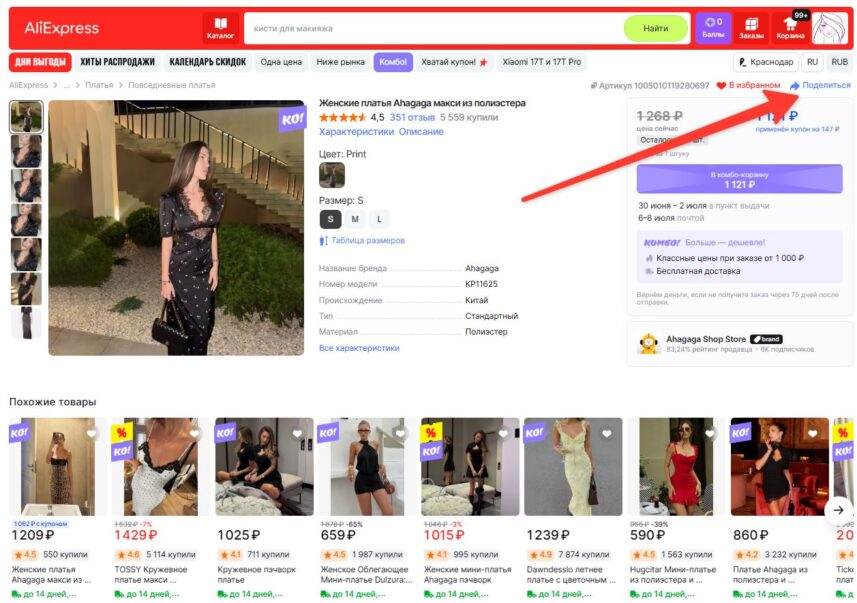857x603 pixels.
Task: Click the AliExpress logo
Action: click(x=61, y=28)
